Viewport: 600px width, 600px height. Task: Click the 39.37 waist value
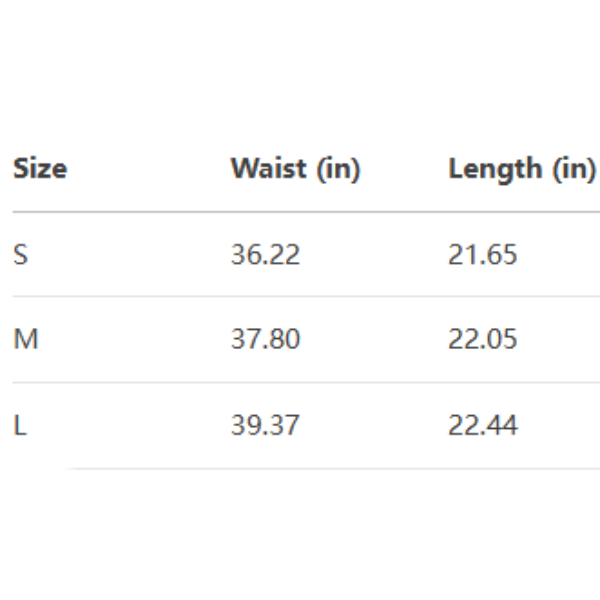pos(265,426)
